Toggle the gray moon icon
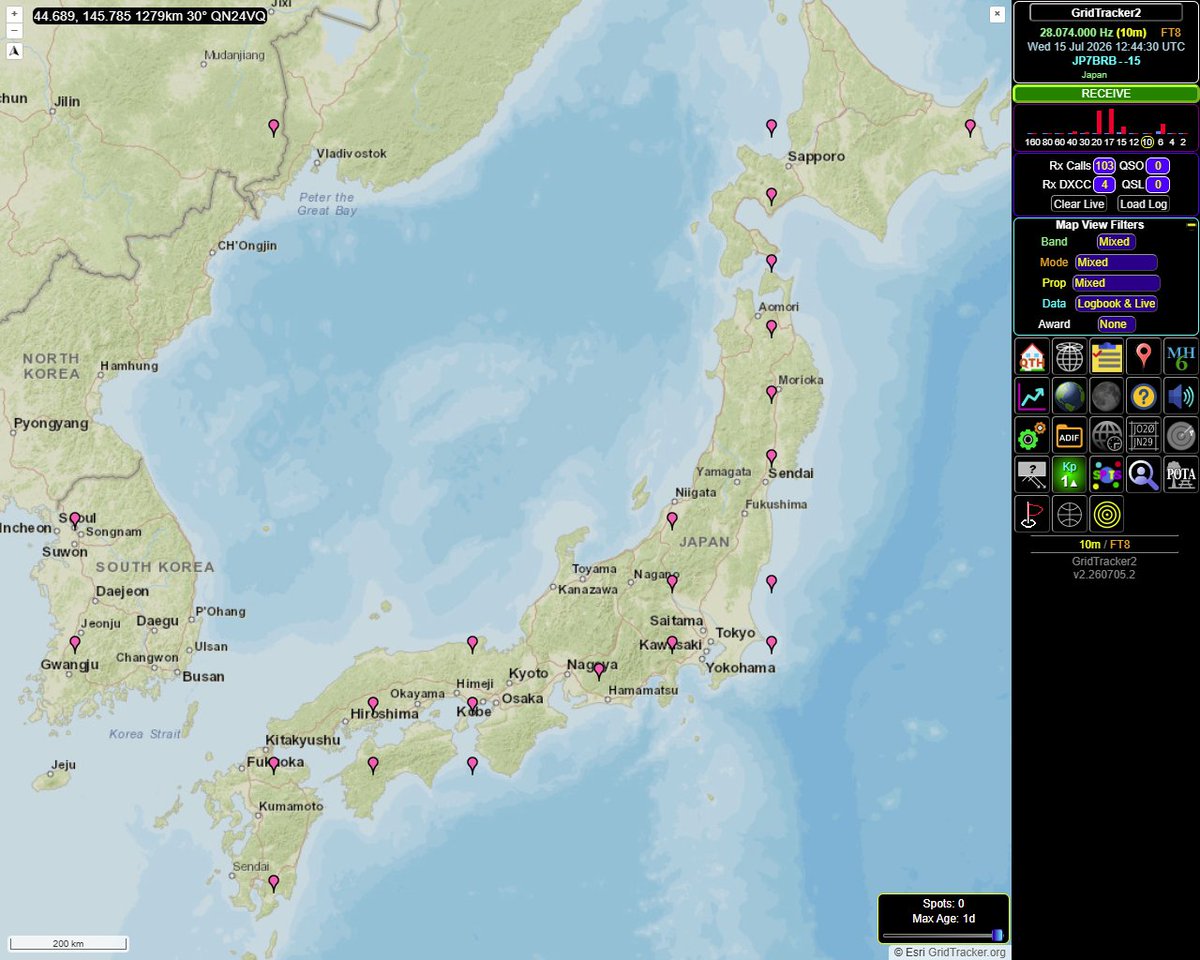The width and height of the screenshot is (1200, 960). tap(1106, 396)
